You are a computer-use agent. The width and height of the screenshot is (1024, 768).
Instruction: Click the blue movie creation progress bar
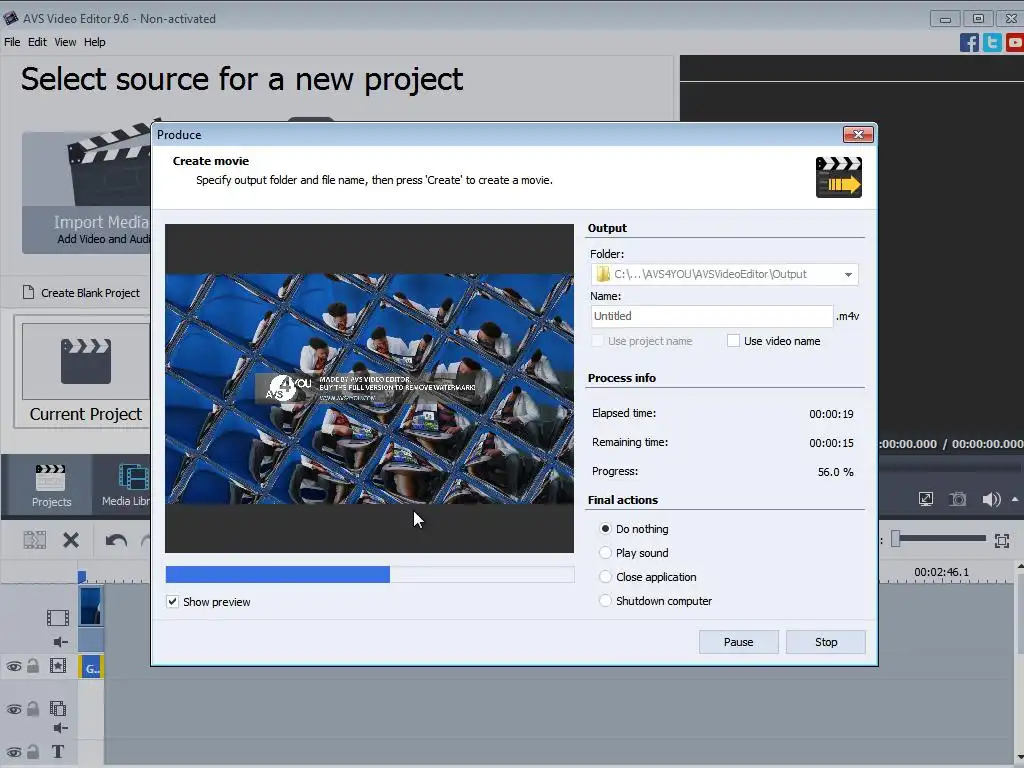(x=370, y=574)
